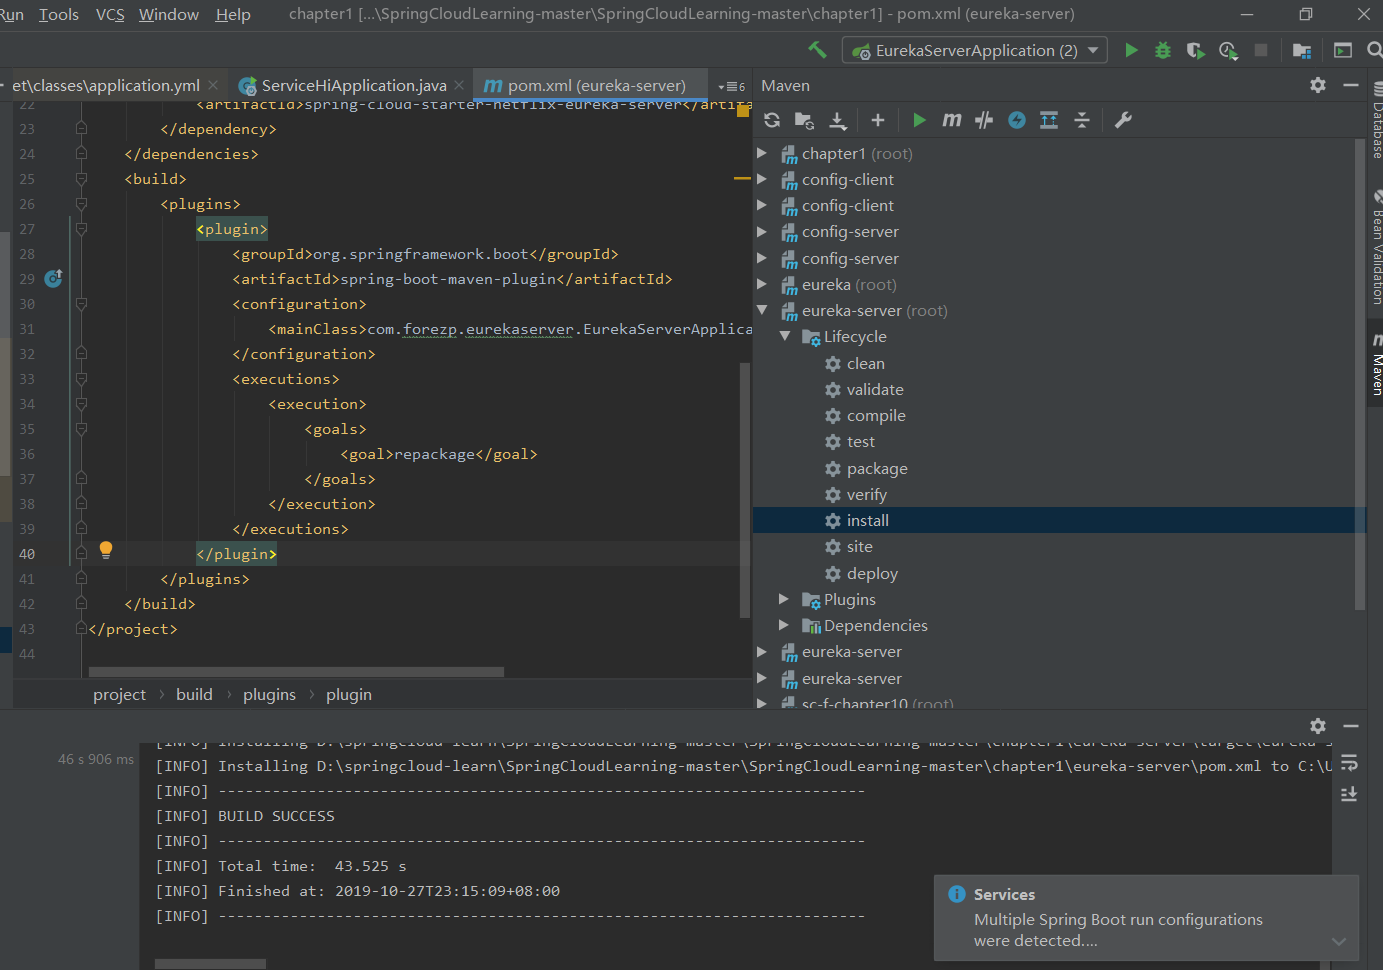Hide the Maven tool window

click(x=1351, y=85)
